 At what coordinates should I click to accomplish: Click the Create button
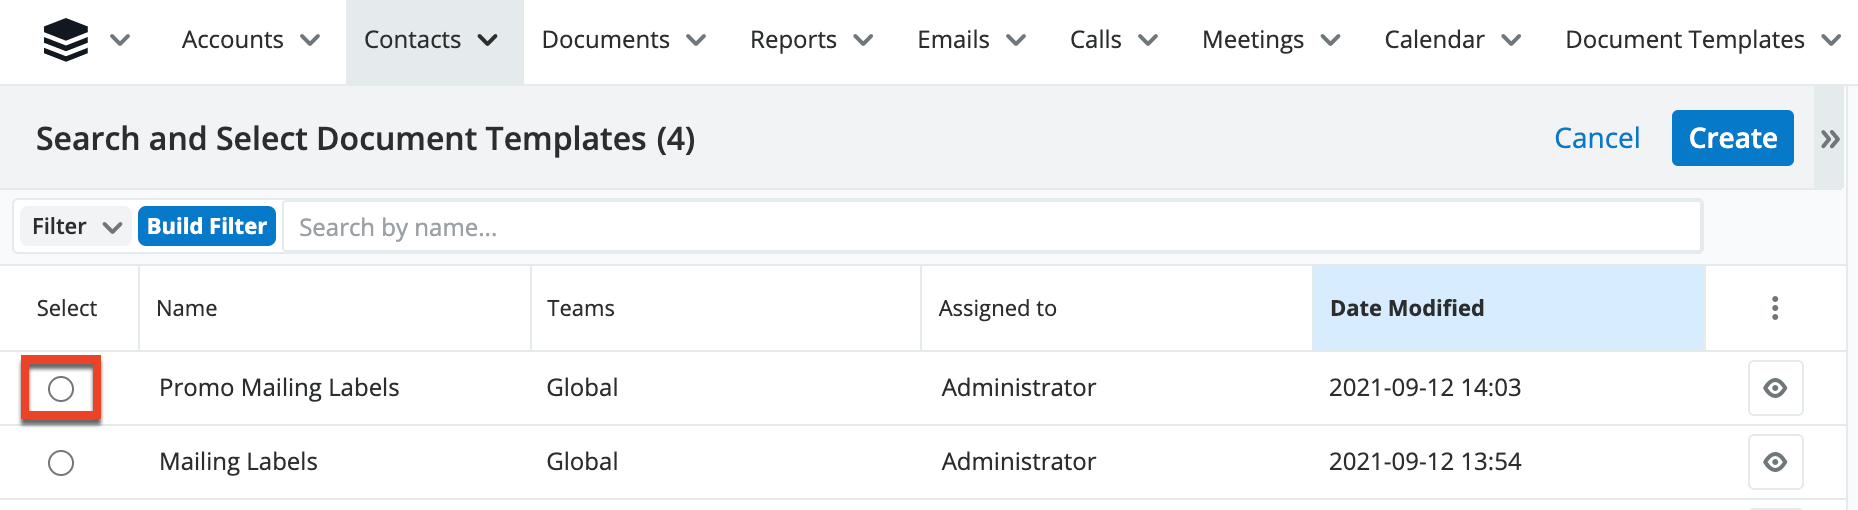pyautogui.click(x=1732, y=138)
